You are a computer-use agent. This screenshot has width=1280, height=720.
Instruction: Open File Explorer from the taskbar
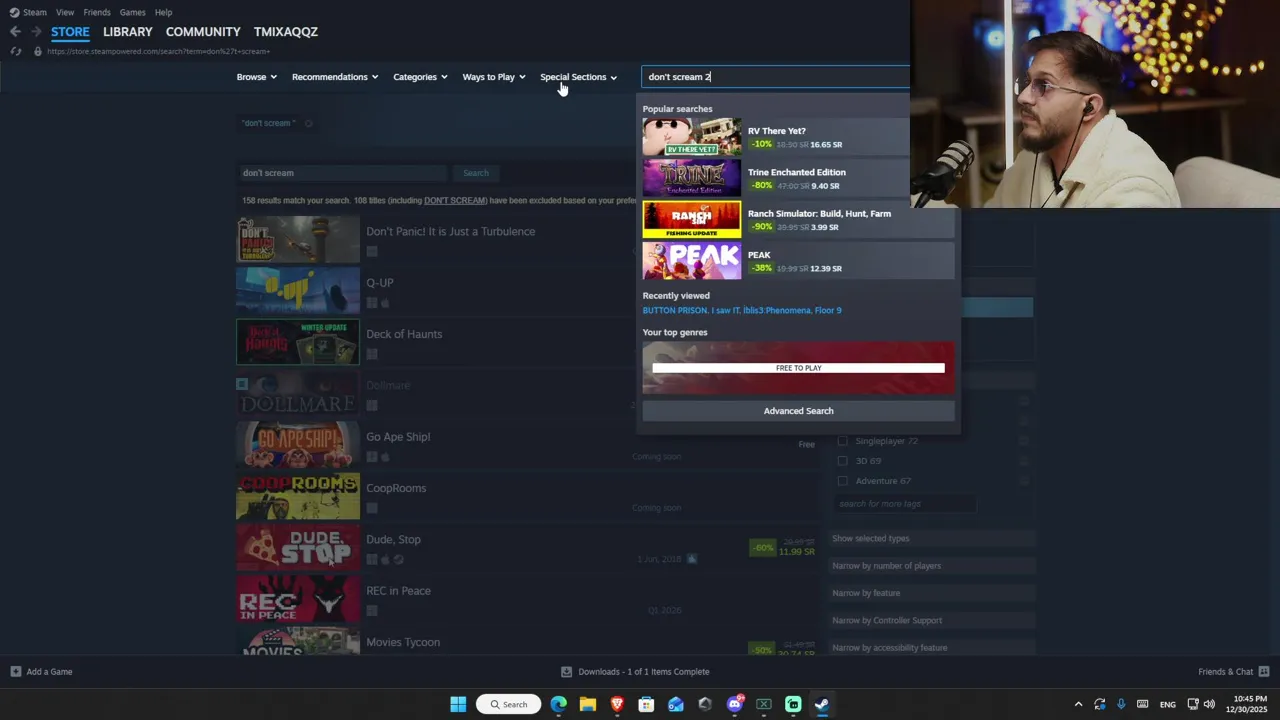588,704
